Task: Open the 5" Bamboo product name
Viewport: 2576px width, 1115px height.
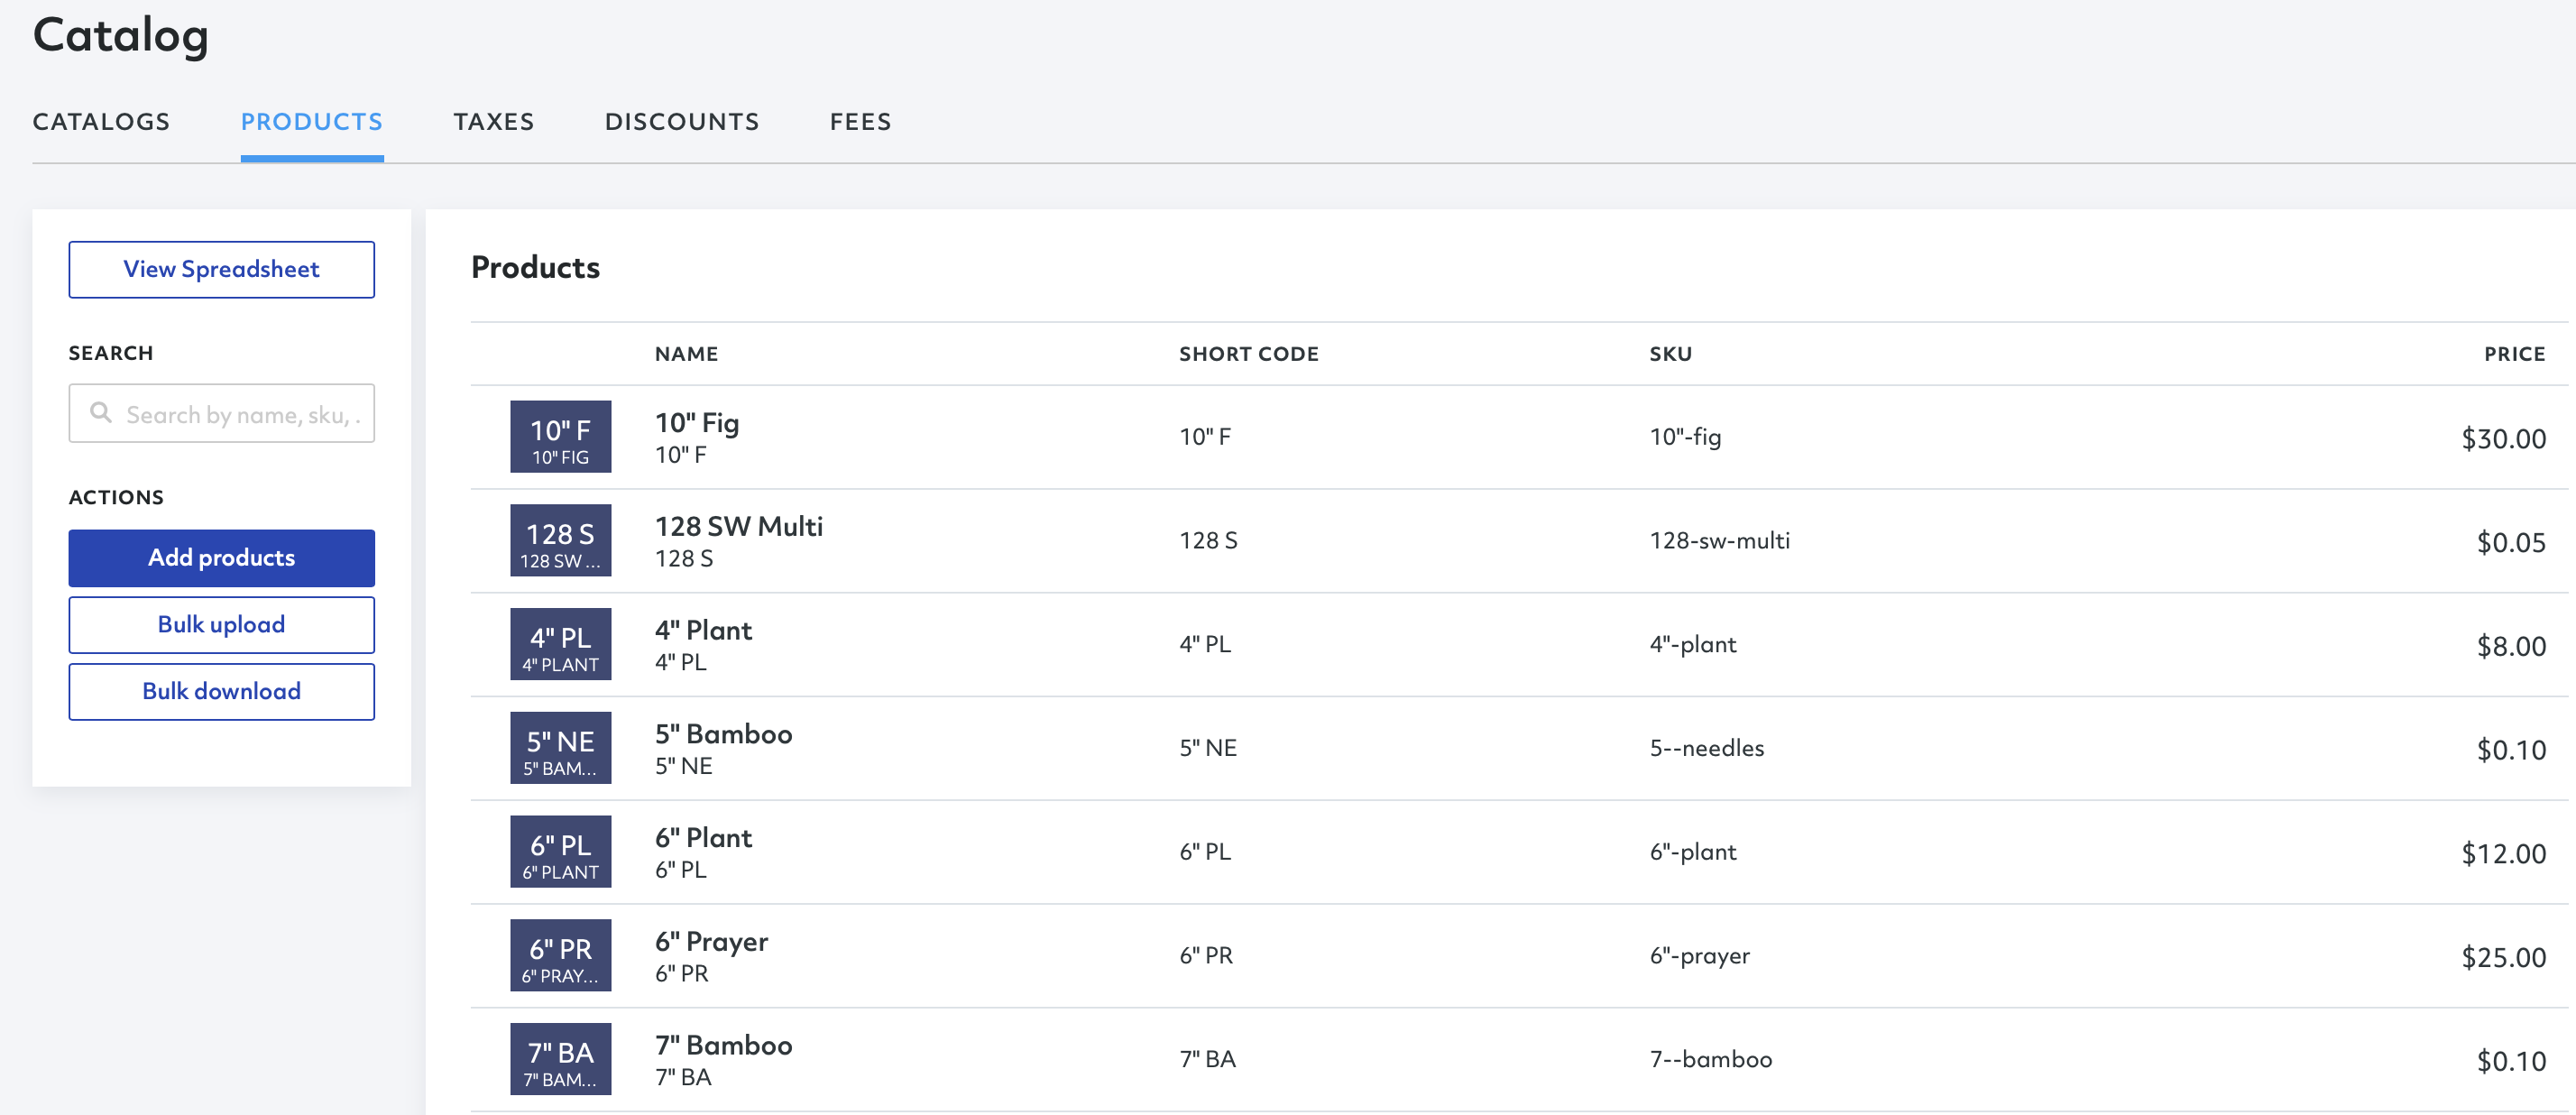Action: click(724, 735)
